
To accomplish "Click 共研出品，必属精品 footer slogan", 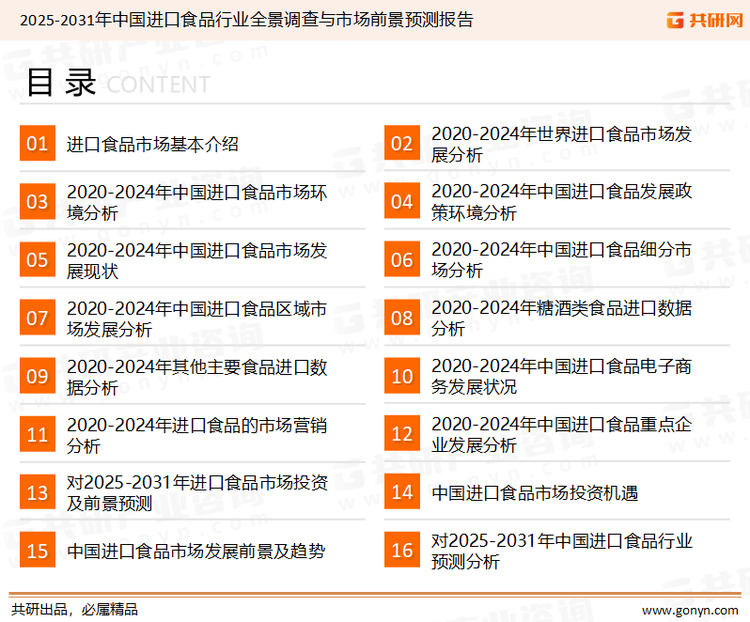I will tap(75, 608).
